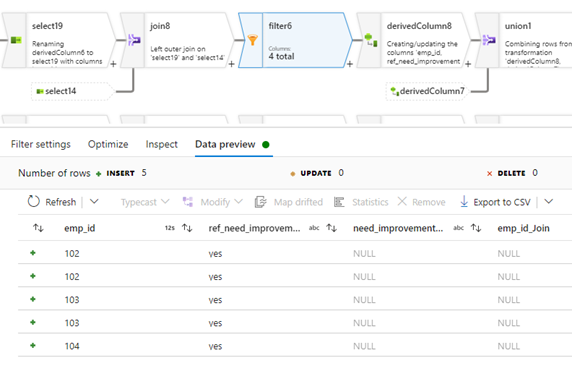Screen dimensions: 572x379
Task: Click the plus after the join8 node
Action: pyautogui.click(x=232, y=64)
